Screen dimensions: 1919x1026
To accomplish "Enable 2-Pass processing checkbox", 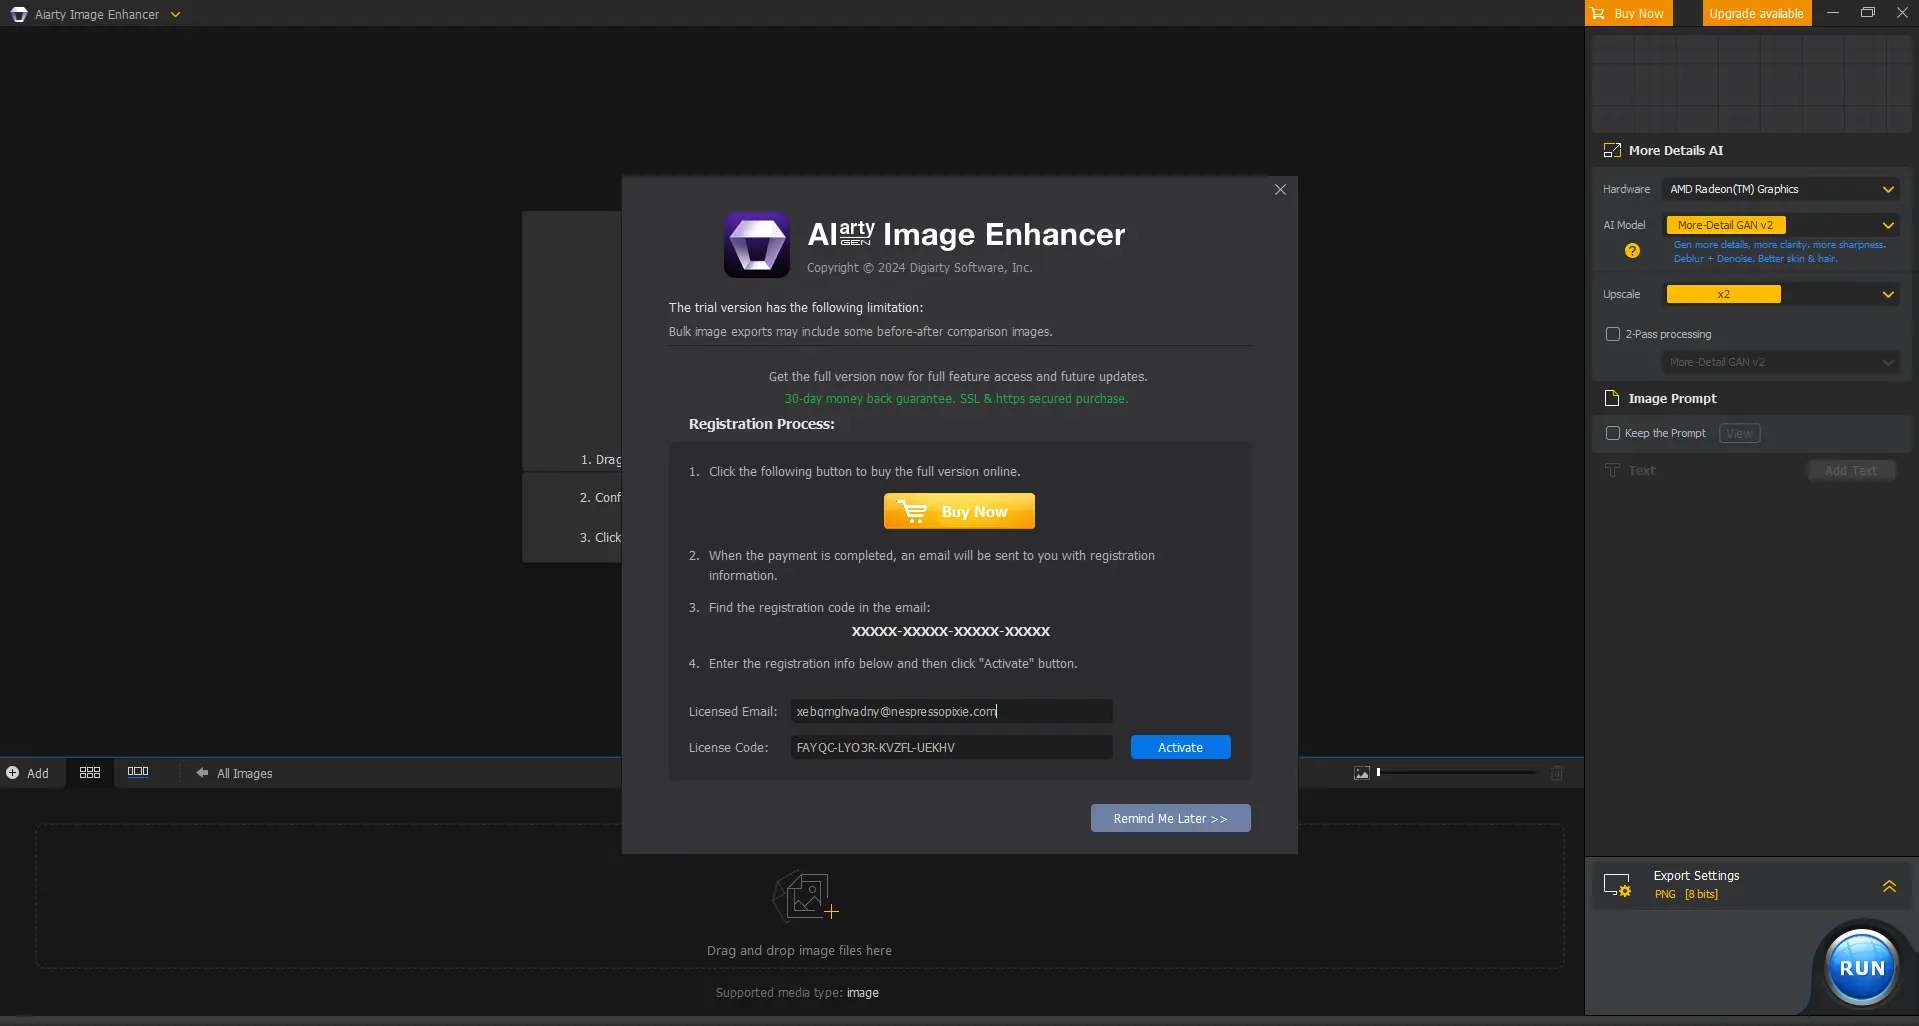I will click(x=1612, y=334).
